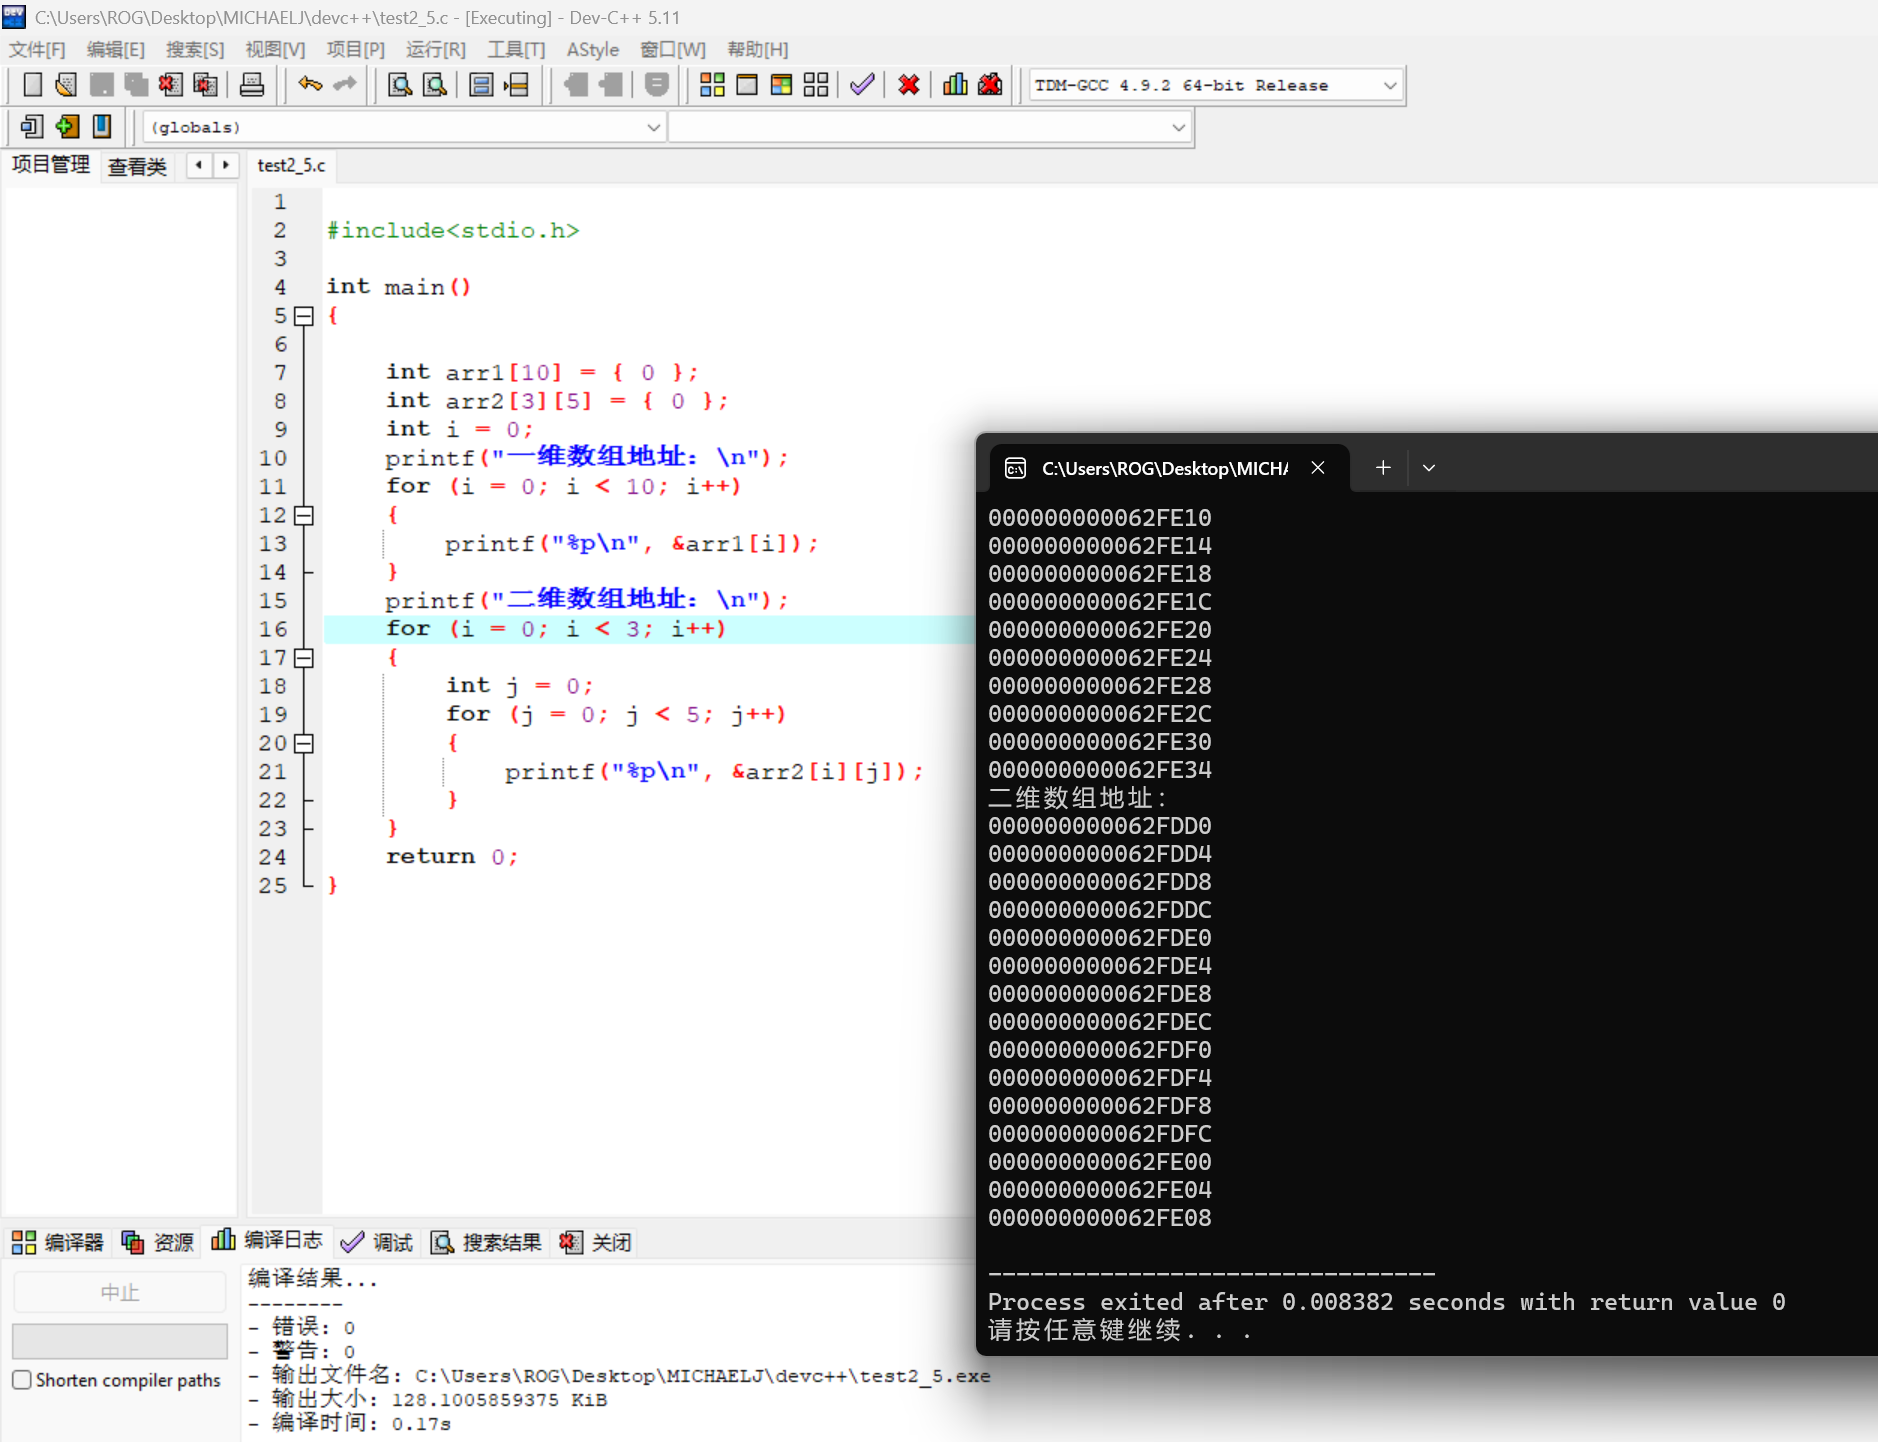Screen dimensions: 1878x1442
Task: Save the current file
Action: (101, 85)
